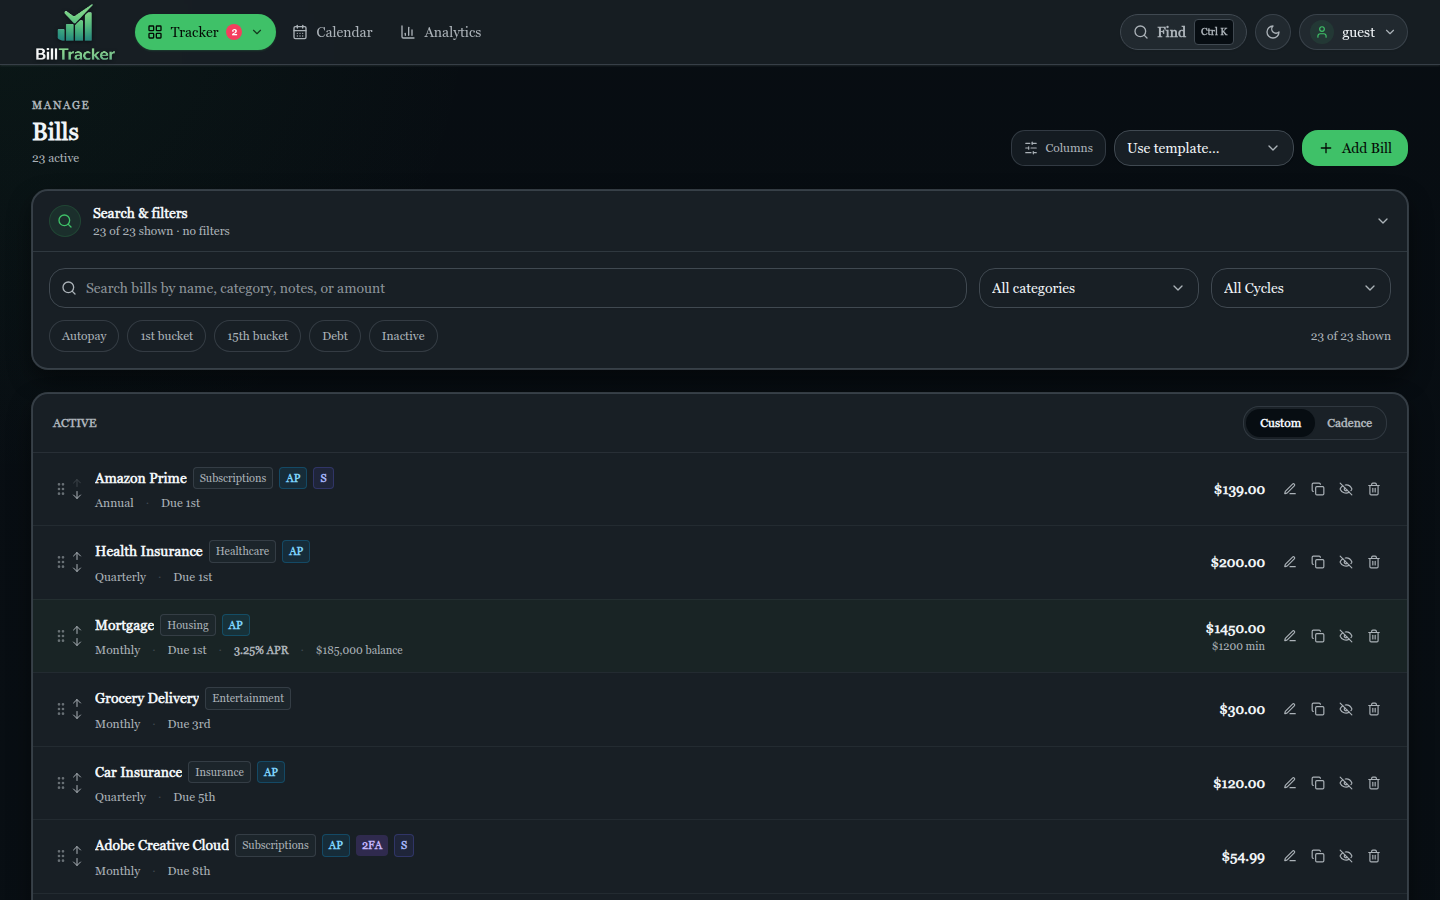Collapse the Search & filters panel
This screenshot has height=900, width=1440.
pyautogui.click(x=1383, y=221)
